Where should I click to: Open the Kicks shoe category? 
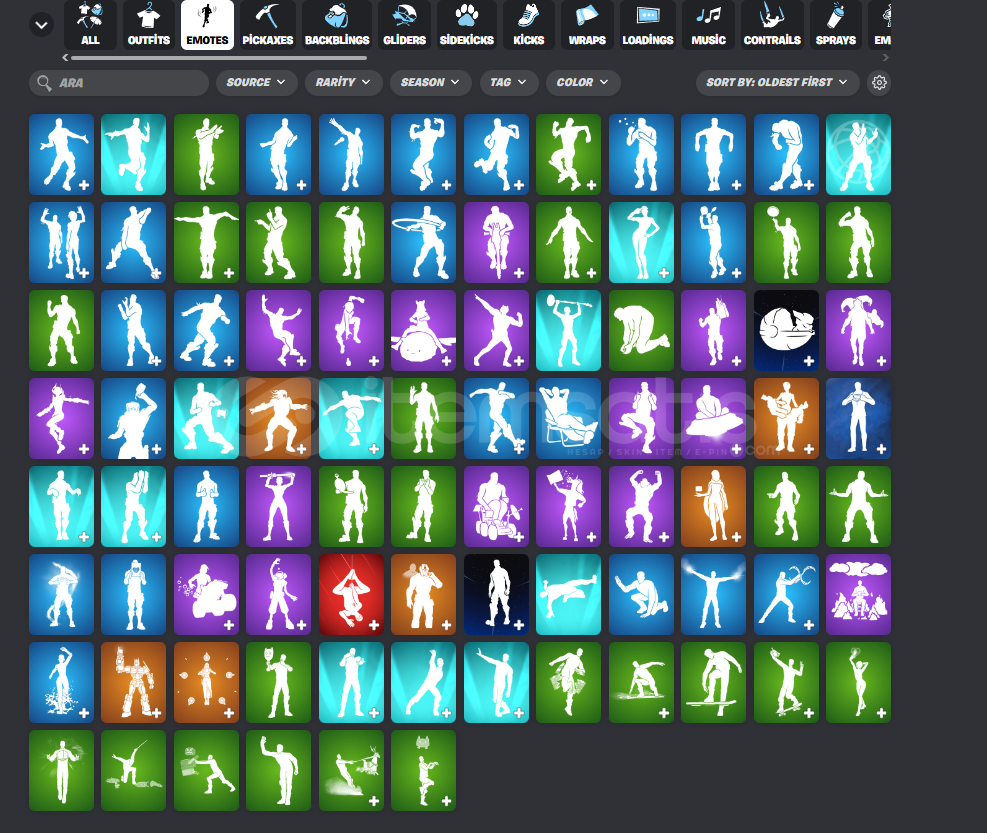tap(528, 25)
